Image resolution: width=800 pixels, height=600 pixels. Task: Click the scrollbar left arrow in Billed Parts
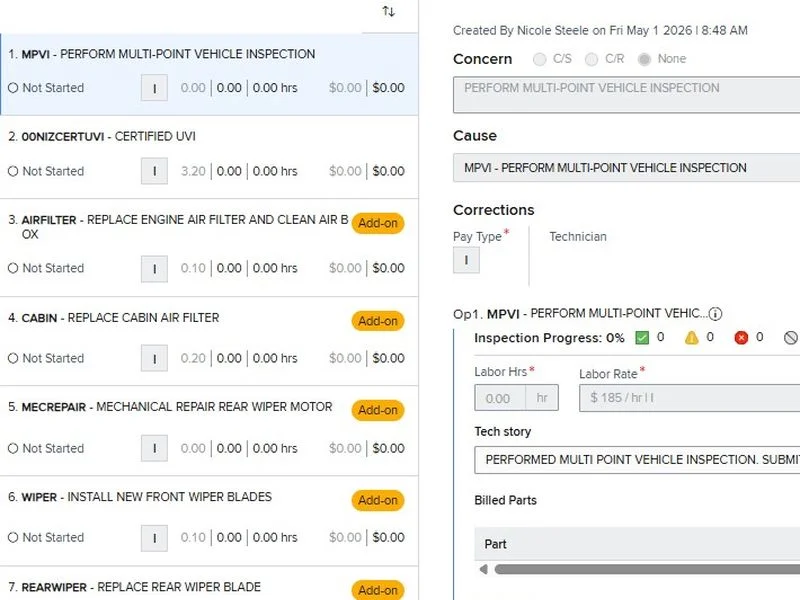[x=484, y=569]
